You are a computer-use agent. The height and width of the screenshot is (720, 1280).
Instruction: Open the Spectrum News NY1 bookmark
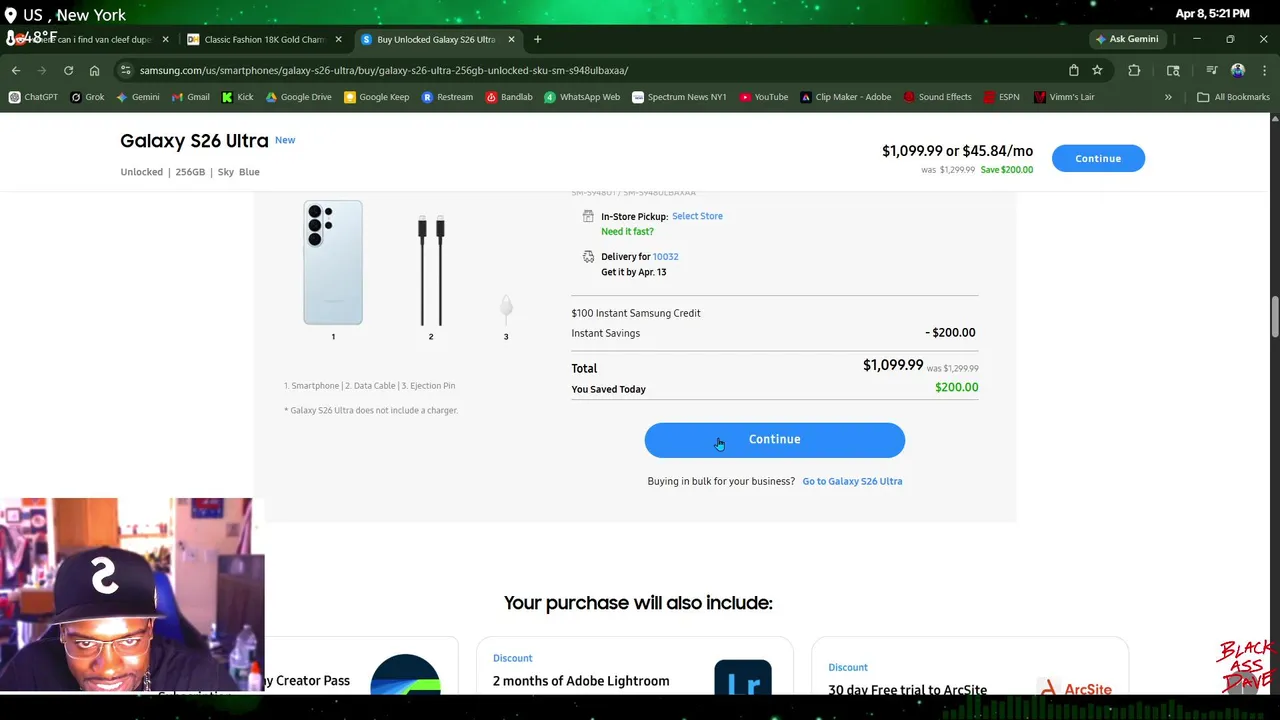click(x=679, y=97)
